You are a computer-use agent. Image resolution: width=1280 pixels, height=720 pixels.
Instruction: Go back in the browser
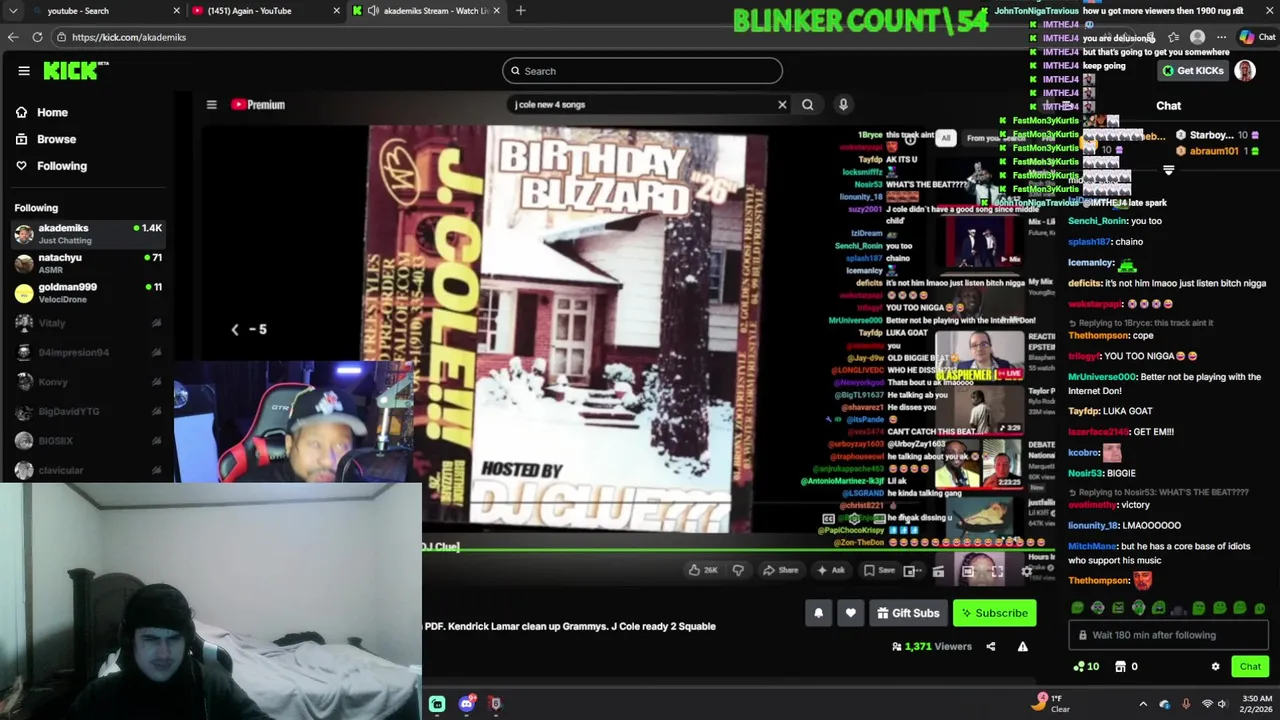[13, 37]
